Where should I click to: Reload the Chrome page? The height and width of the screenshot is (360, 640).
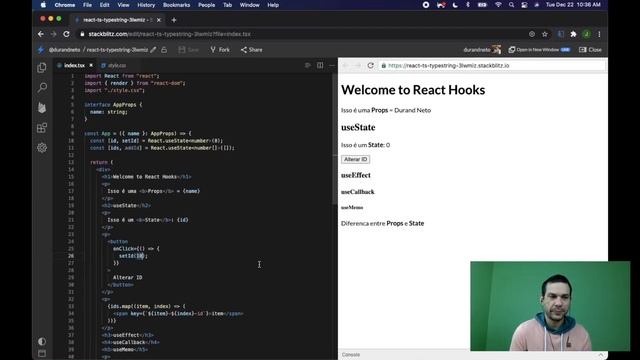pyautogui.click(x=66, y=34)
